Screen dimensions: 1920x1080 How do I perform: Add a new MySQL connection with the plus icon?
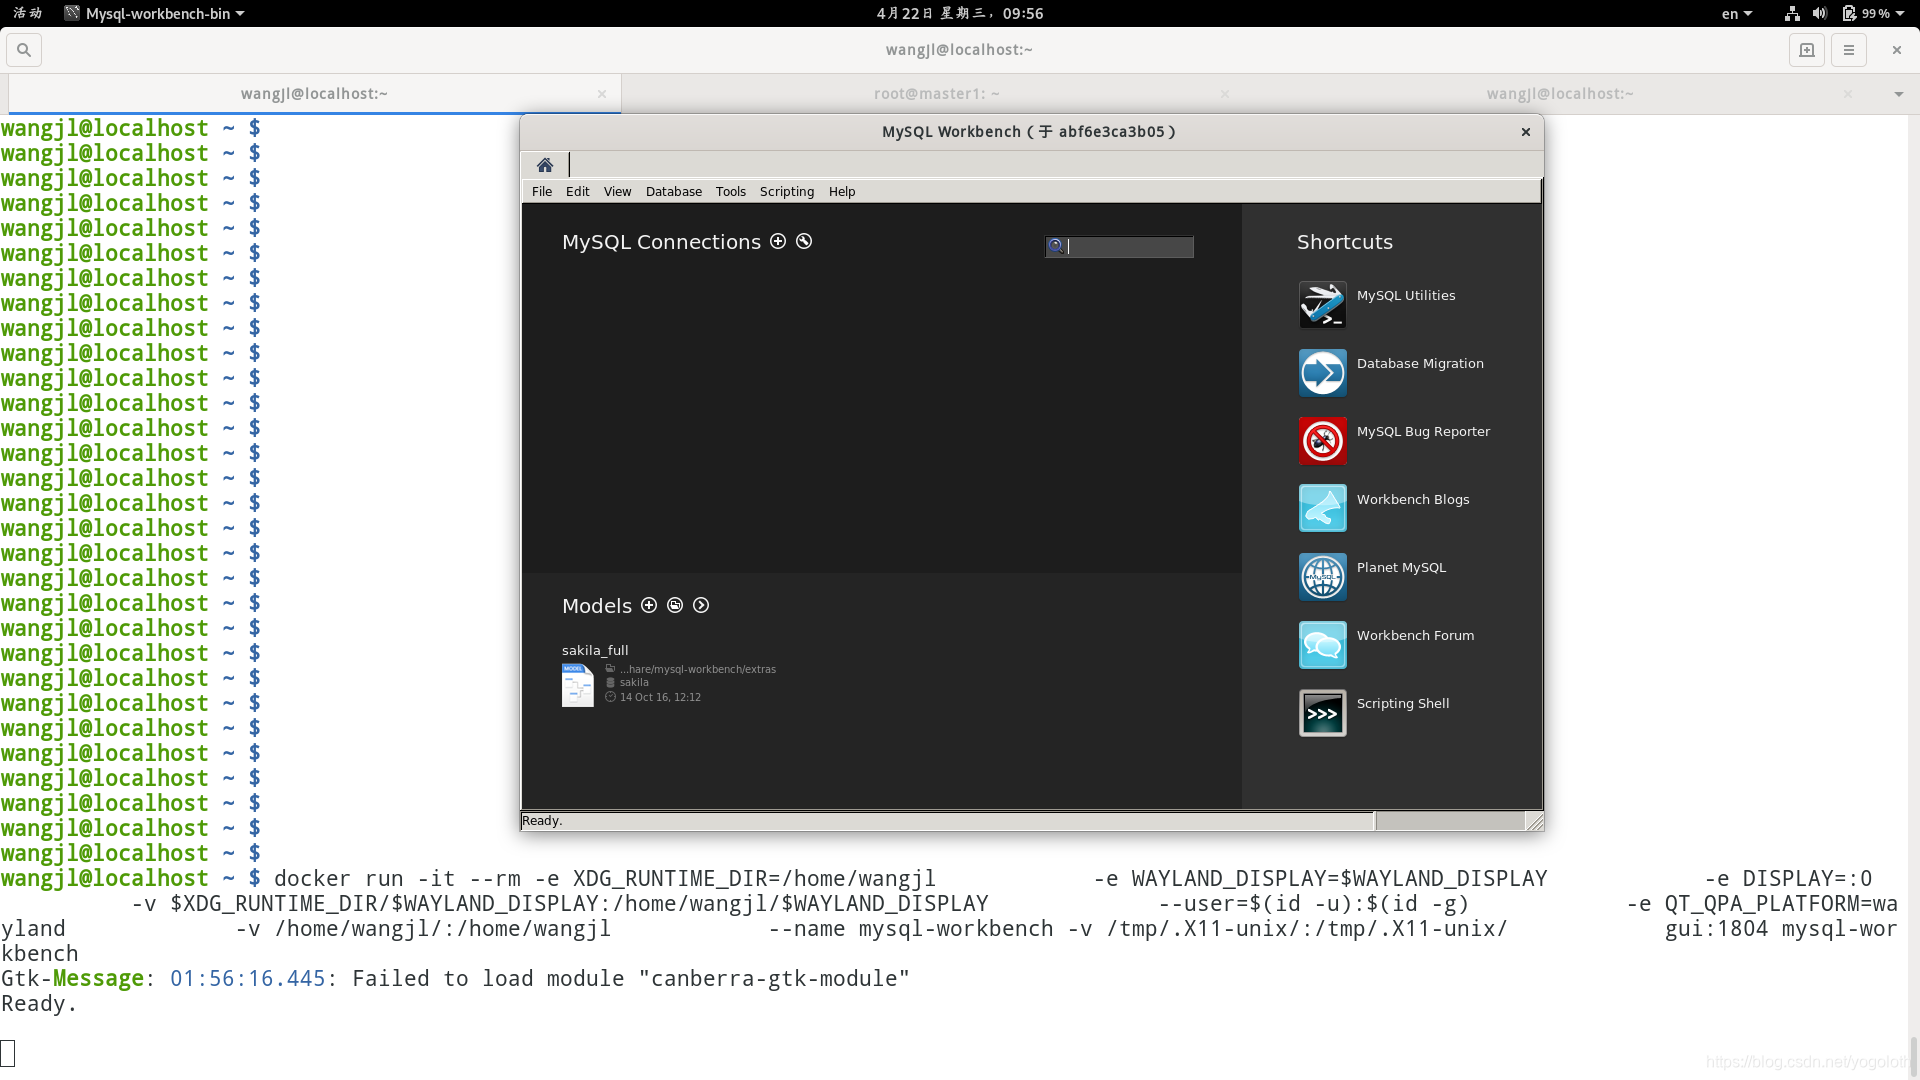tap(778, 241)
